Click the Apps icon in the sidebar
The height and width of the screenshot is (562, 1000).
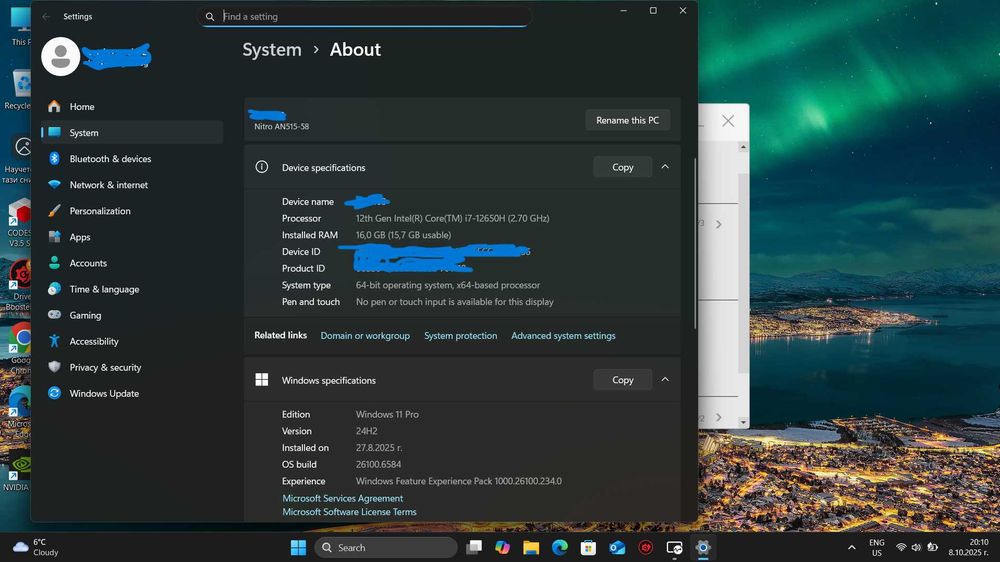click(x=54, y=237)
